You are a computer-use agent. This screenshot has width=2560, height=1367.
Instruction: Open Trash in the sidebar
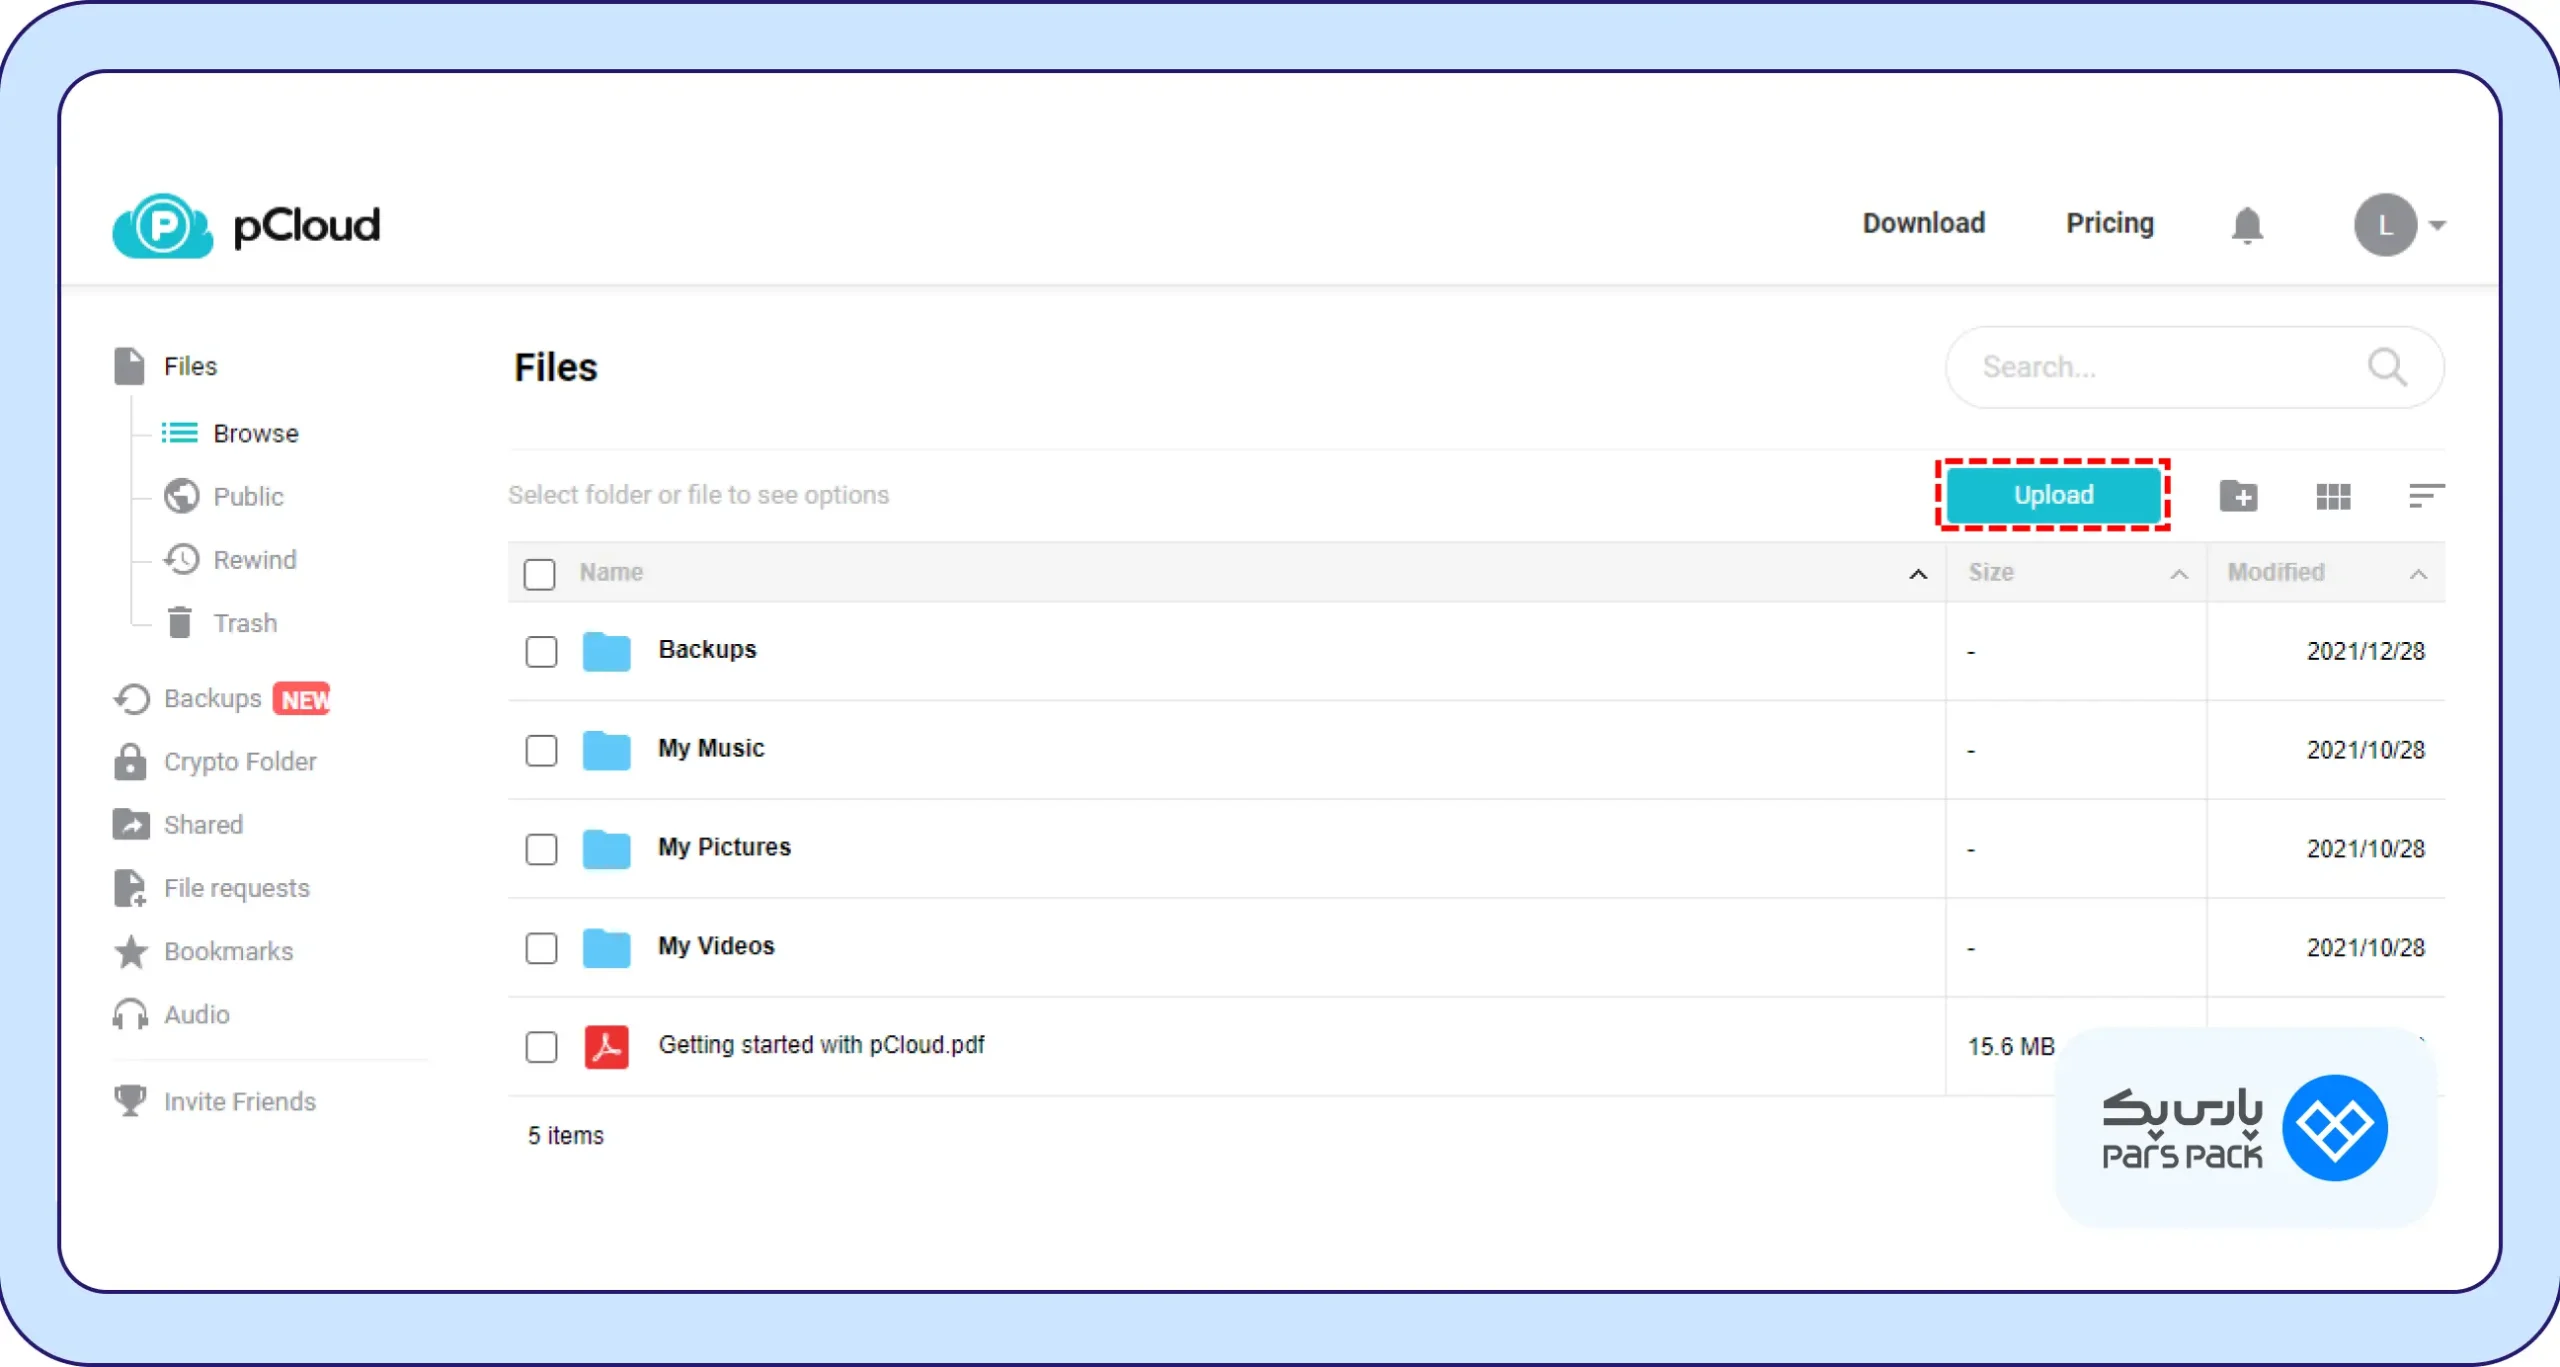click(245, 623)
